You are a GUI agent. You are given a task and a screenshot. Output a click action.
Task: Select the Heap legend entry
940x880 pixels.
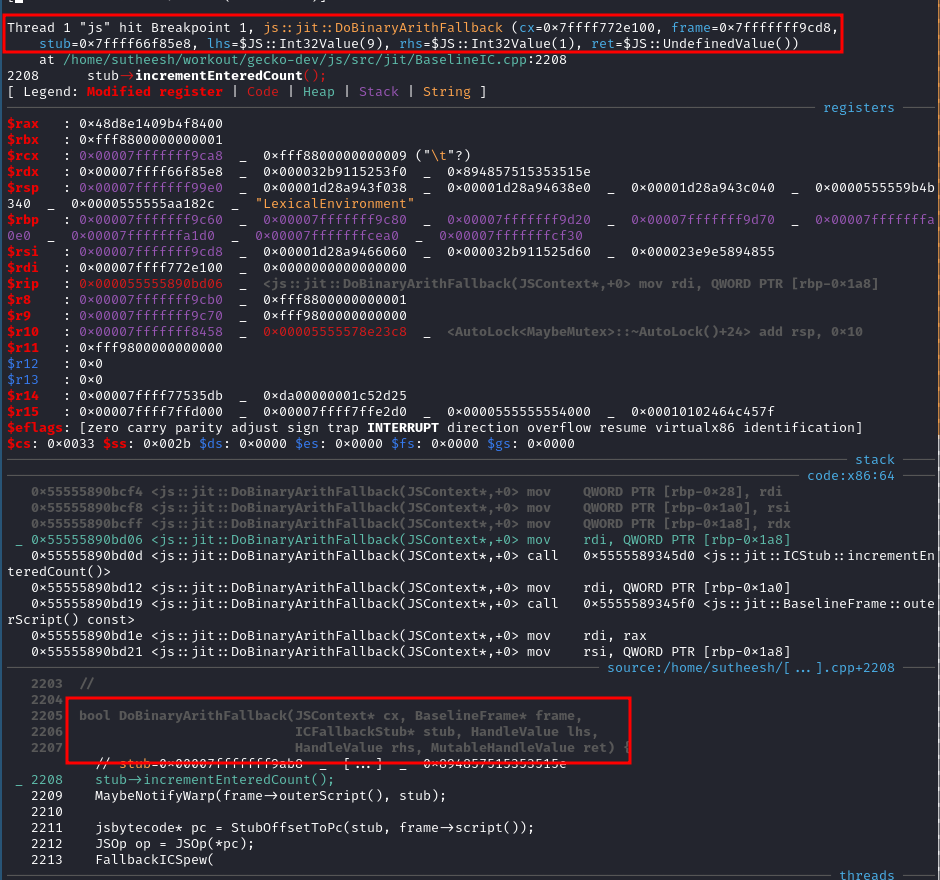(318, 91)
